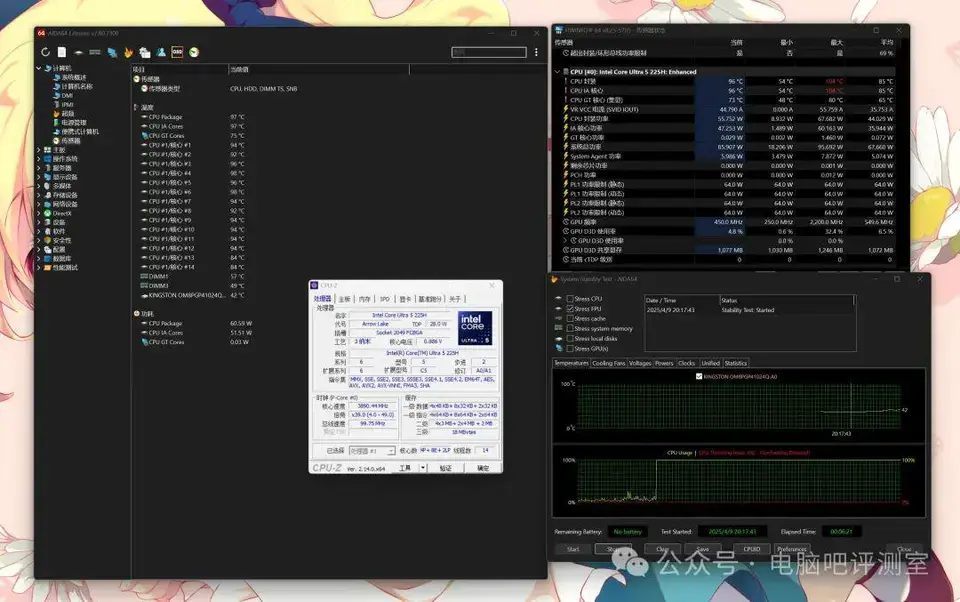Open the 关于 tab in CPU-Z
The width and height of the screenshot is (960, 602).
[455, 299]
